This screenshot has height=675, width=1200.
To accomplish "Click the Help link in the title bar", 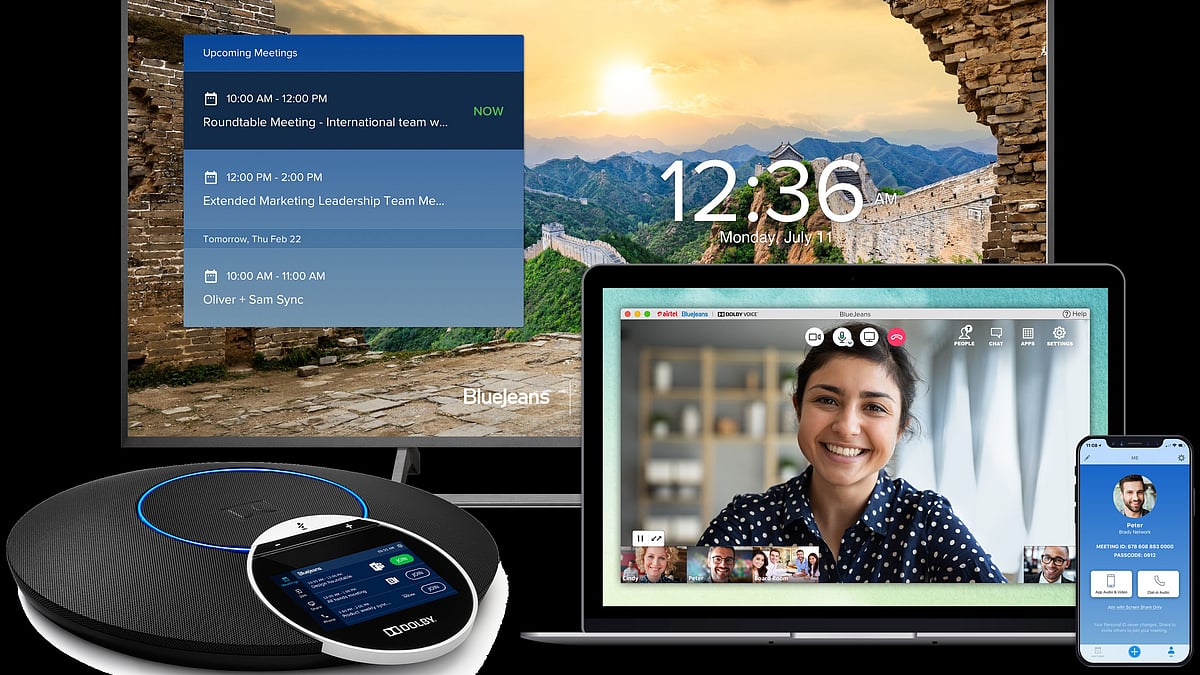I will pos(1075,313).
